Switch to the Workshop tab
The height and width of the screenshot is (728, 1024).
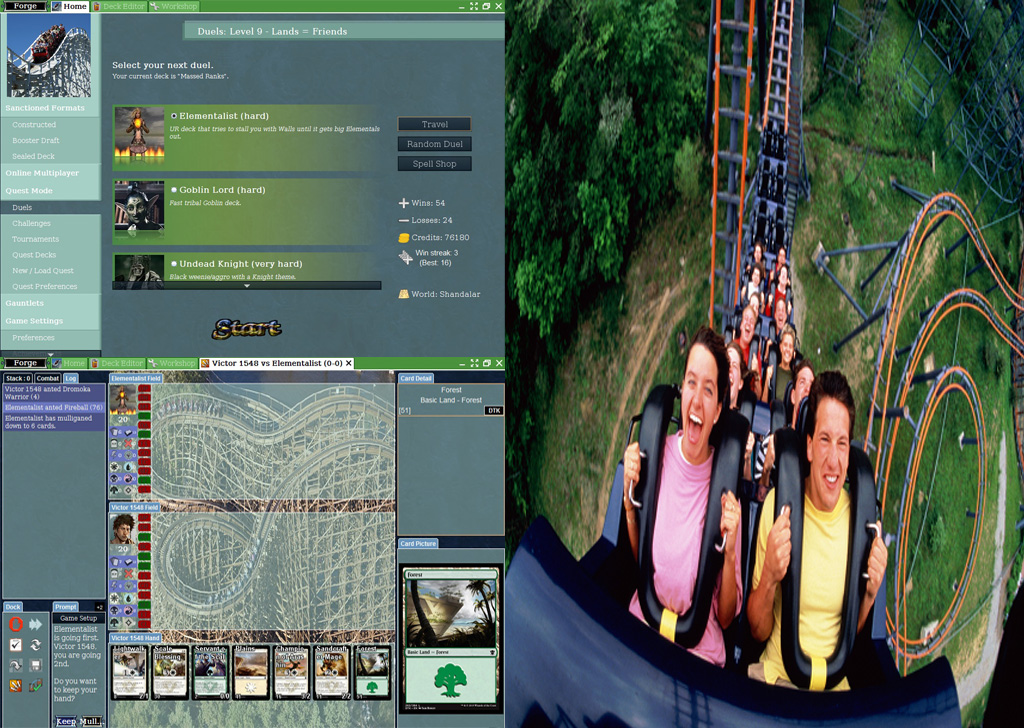click(177, 6)
